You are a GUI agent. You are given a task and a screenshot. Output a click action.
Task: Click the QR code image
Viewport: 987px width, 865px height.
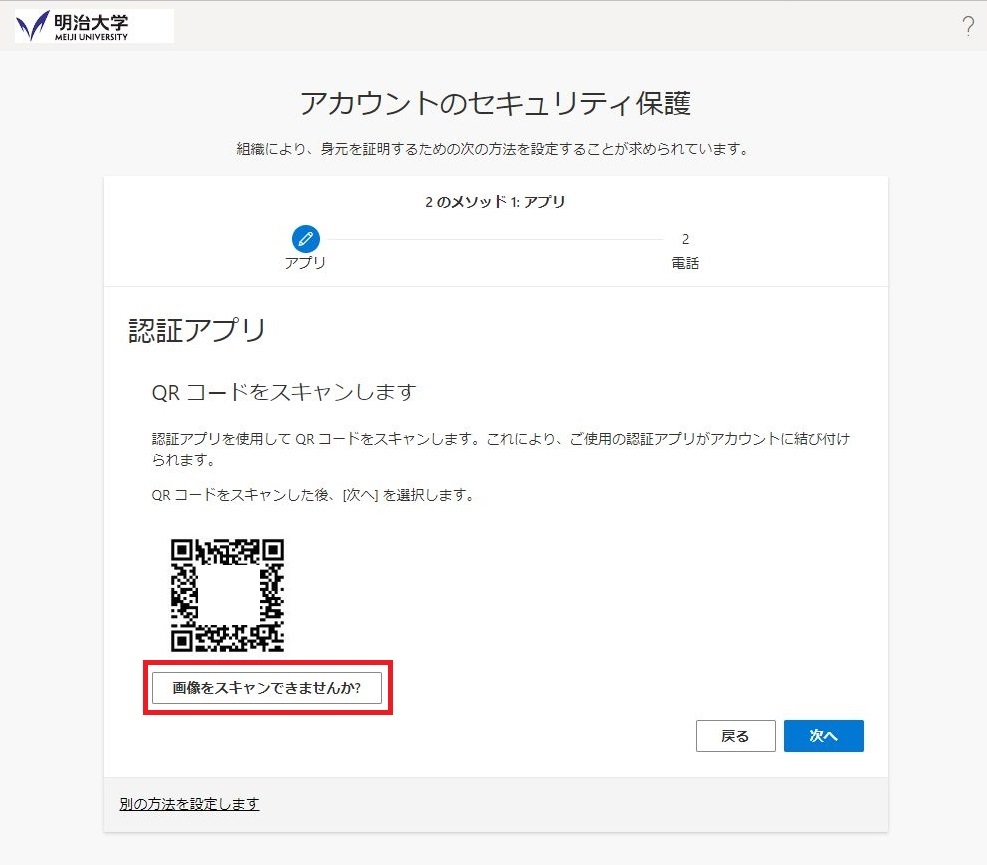[x=227, y=595]
